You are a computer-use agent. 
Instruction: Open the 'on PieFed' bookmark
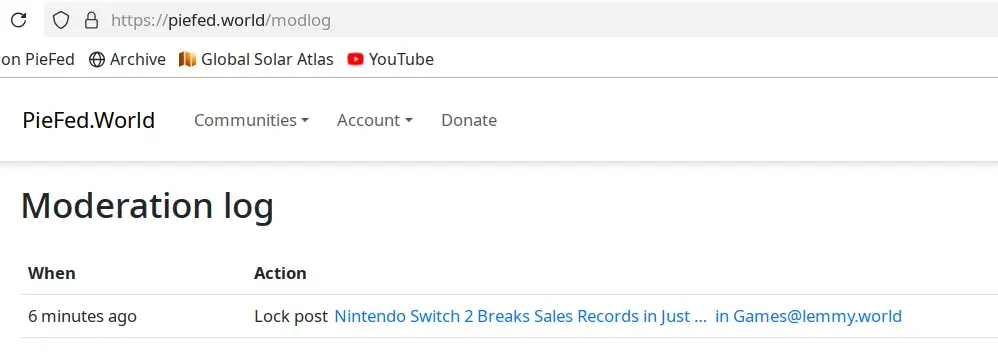click(38, 59)
